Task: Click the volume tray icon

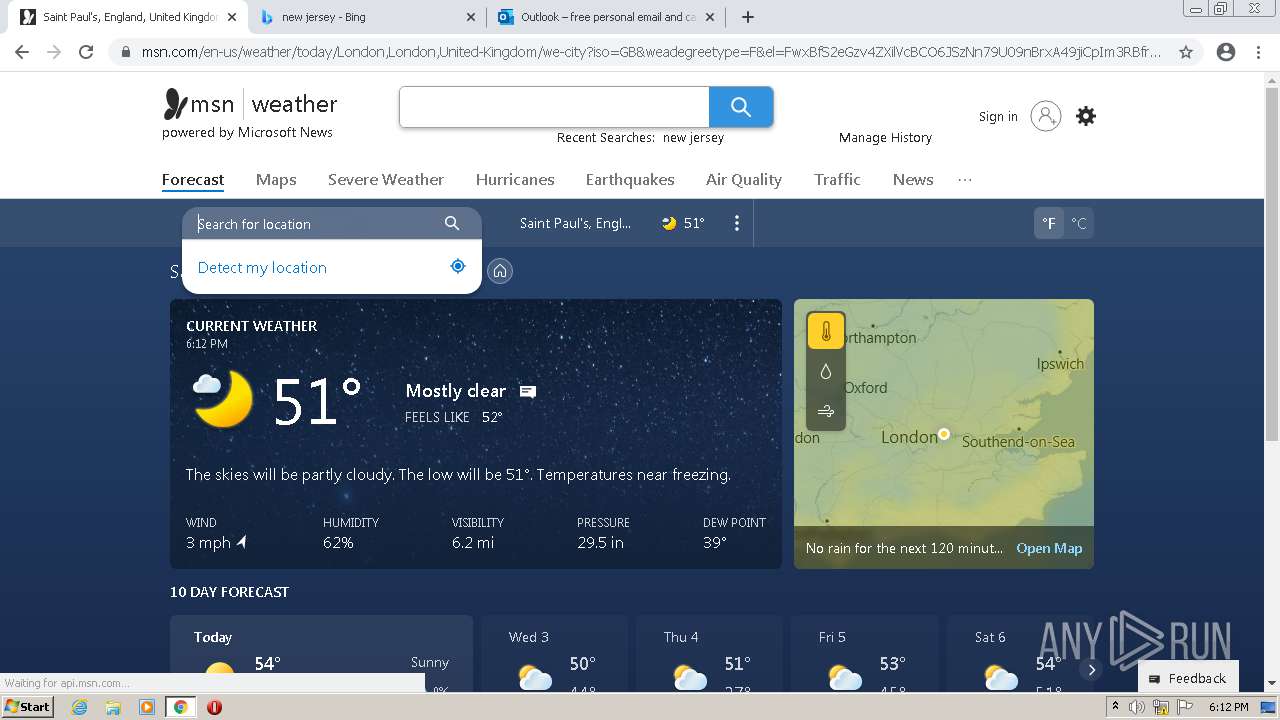Action: point(1137,707)
